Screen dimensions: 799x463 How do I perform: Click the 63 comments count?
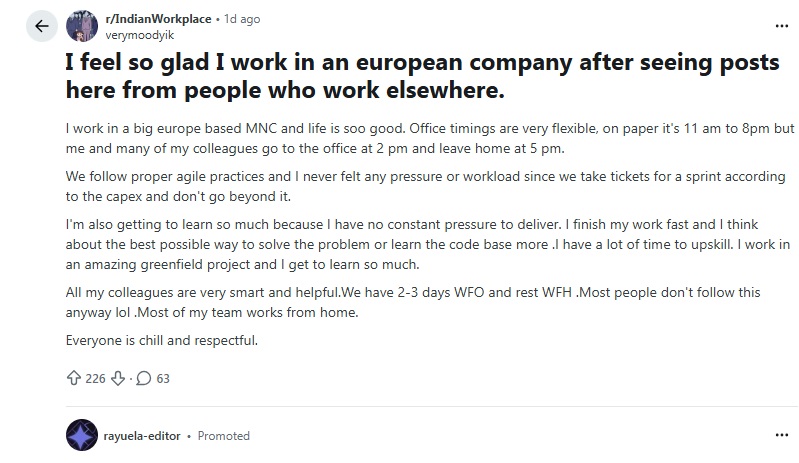163,378
